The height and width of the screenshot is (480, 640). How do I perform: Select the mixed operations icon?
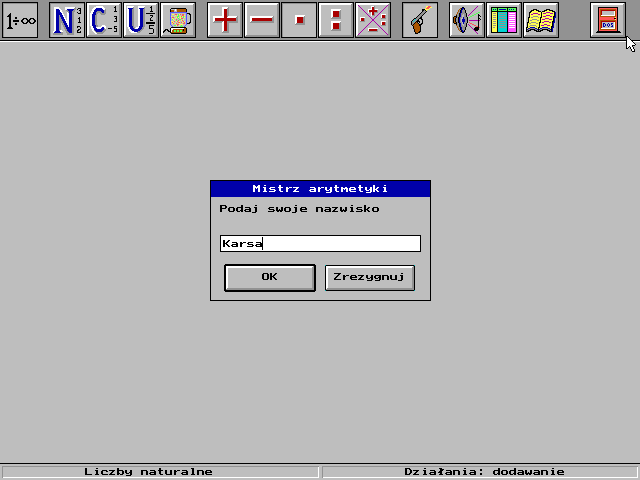tap(373, 20)
